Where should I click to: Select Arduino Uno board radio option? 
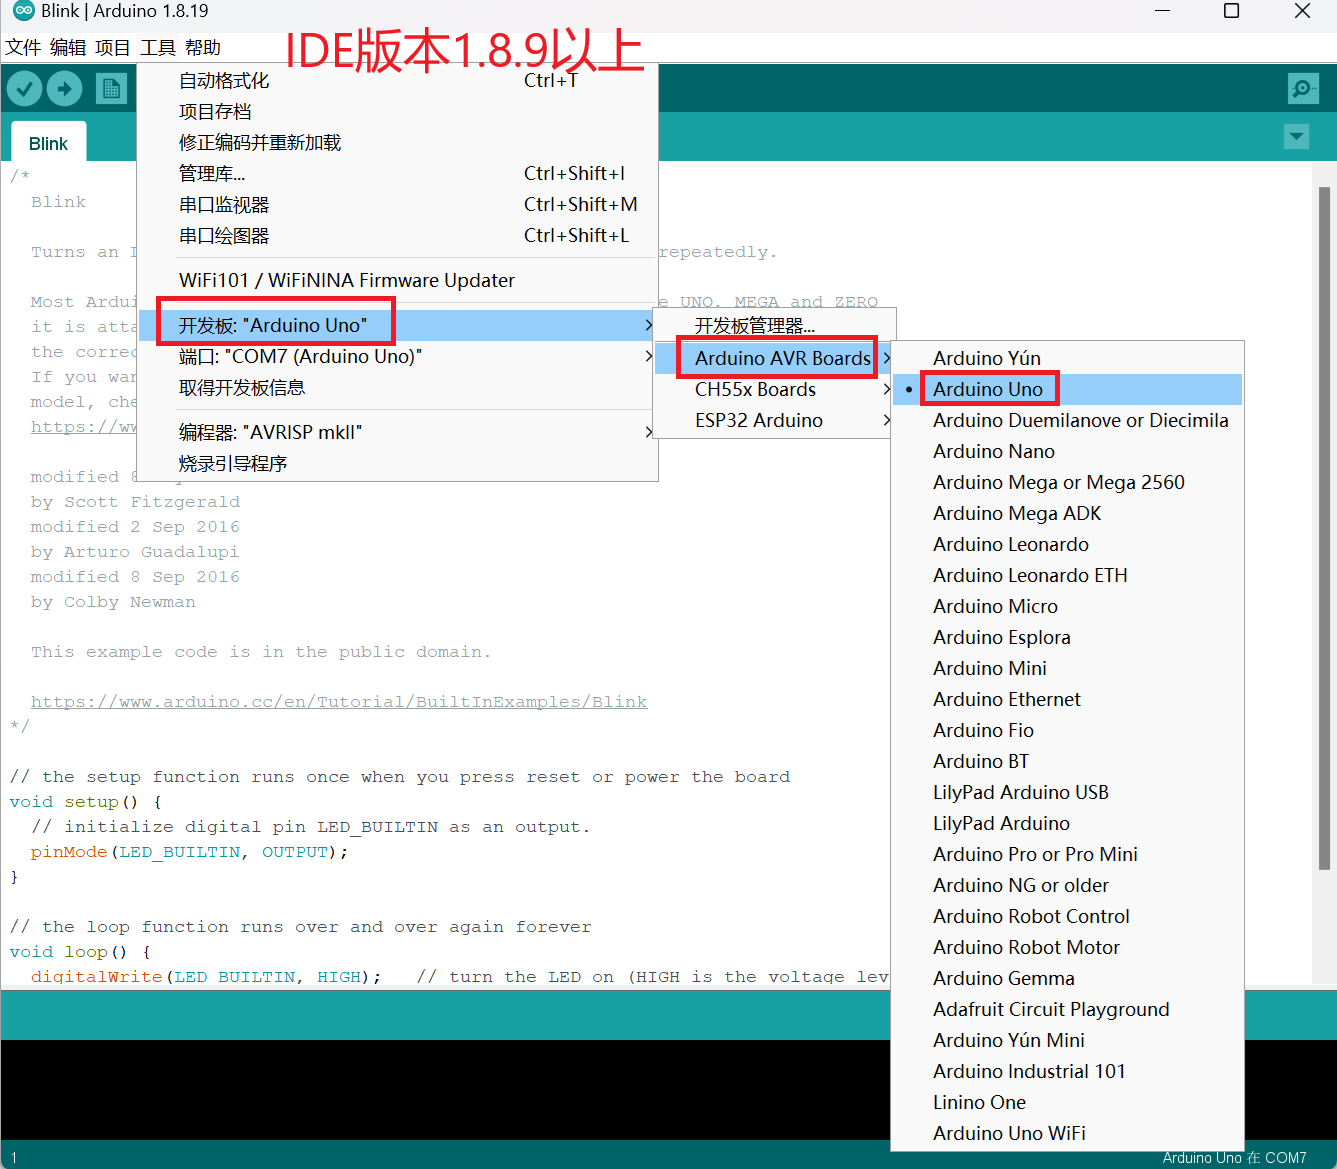click(987, 389)
